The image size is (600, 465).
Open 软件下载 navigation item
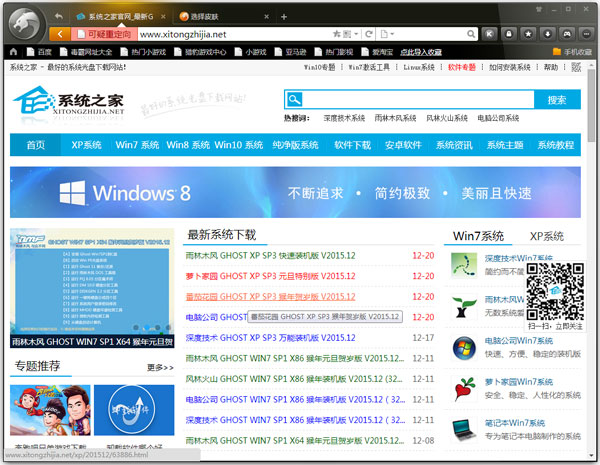pyautogui.click(x=352, y=145)
